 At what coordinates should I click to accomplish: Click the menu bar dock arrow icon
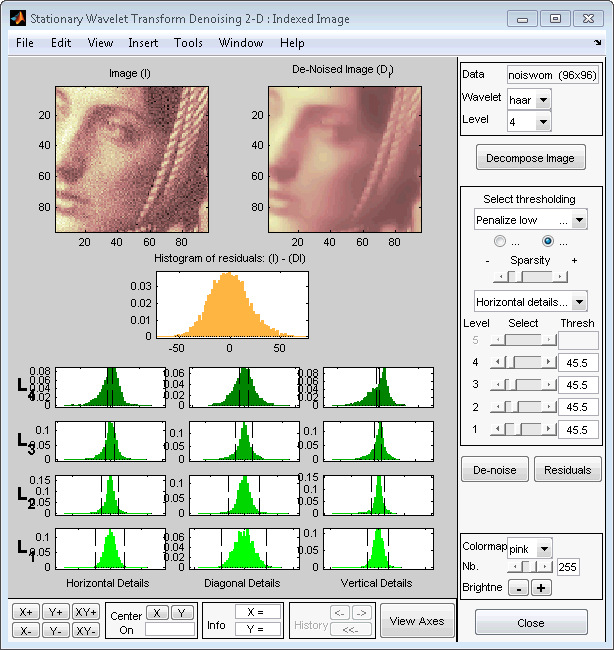[598, 44]
